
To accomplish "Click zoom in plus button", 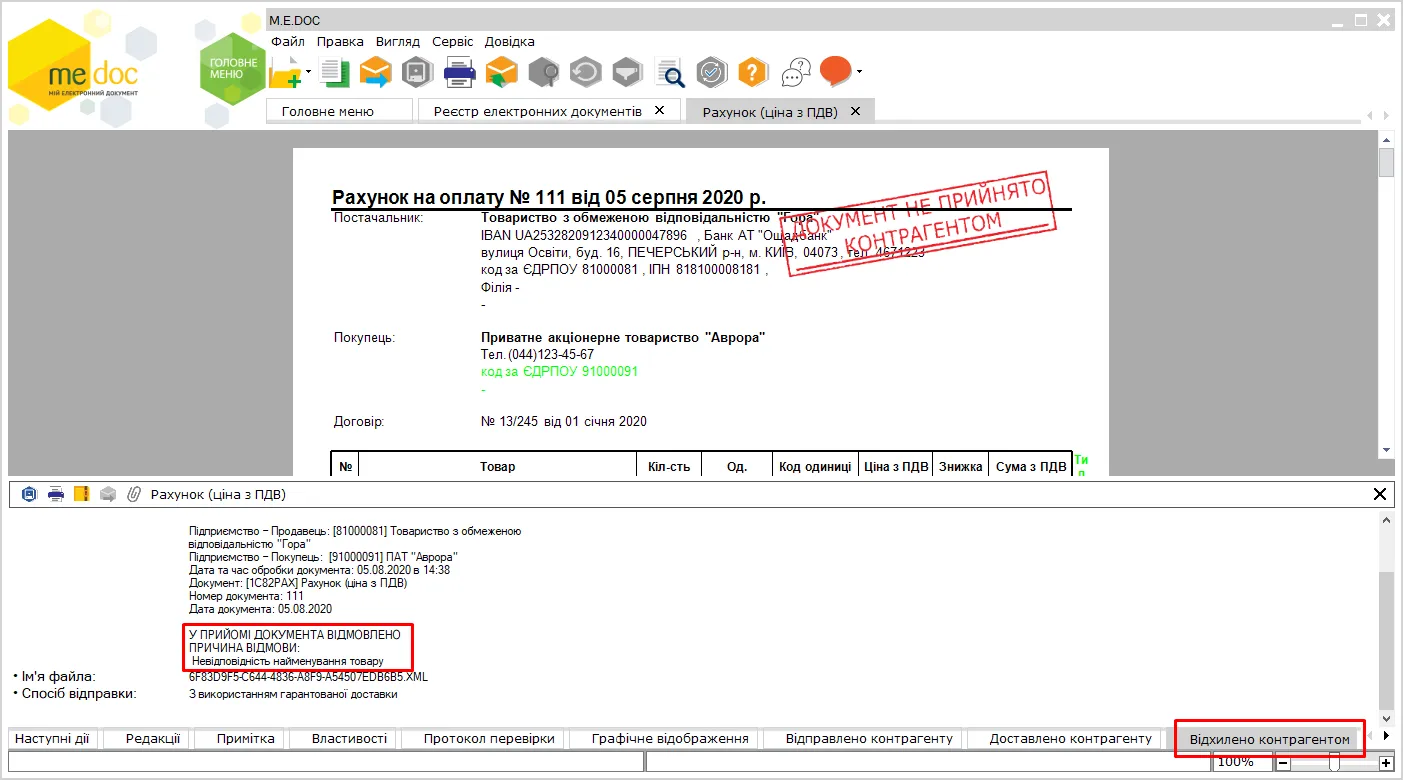I will coord(1385,763).
